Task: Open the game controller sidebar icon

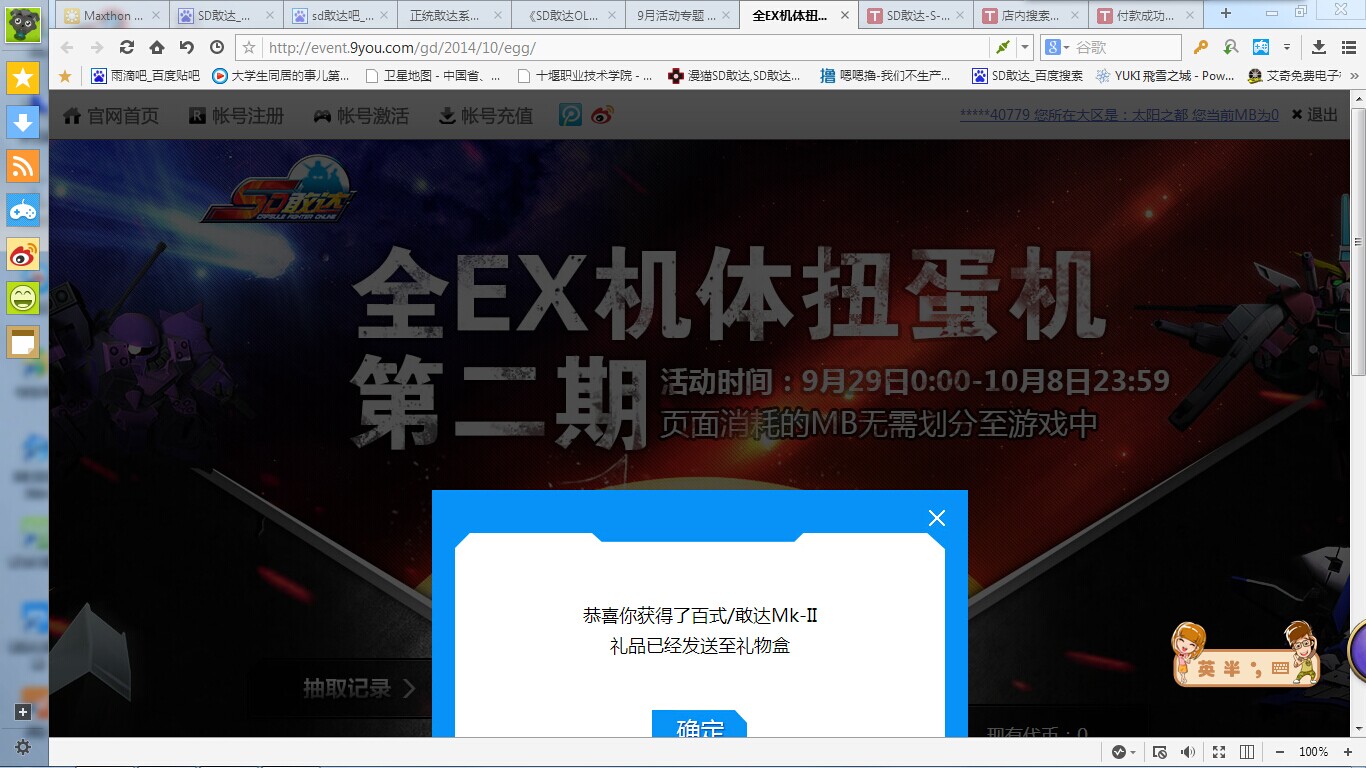Action: tap(23, 210)
